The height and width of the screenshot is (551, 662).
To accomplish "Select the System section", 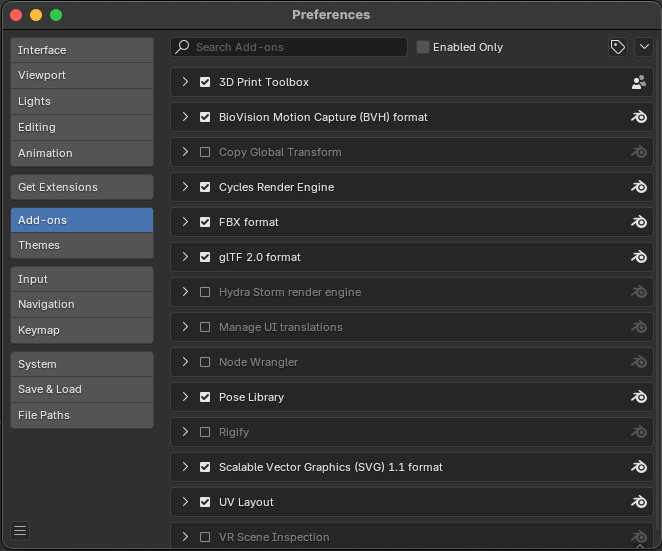I will [82, 364].
